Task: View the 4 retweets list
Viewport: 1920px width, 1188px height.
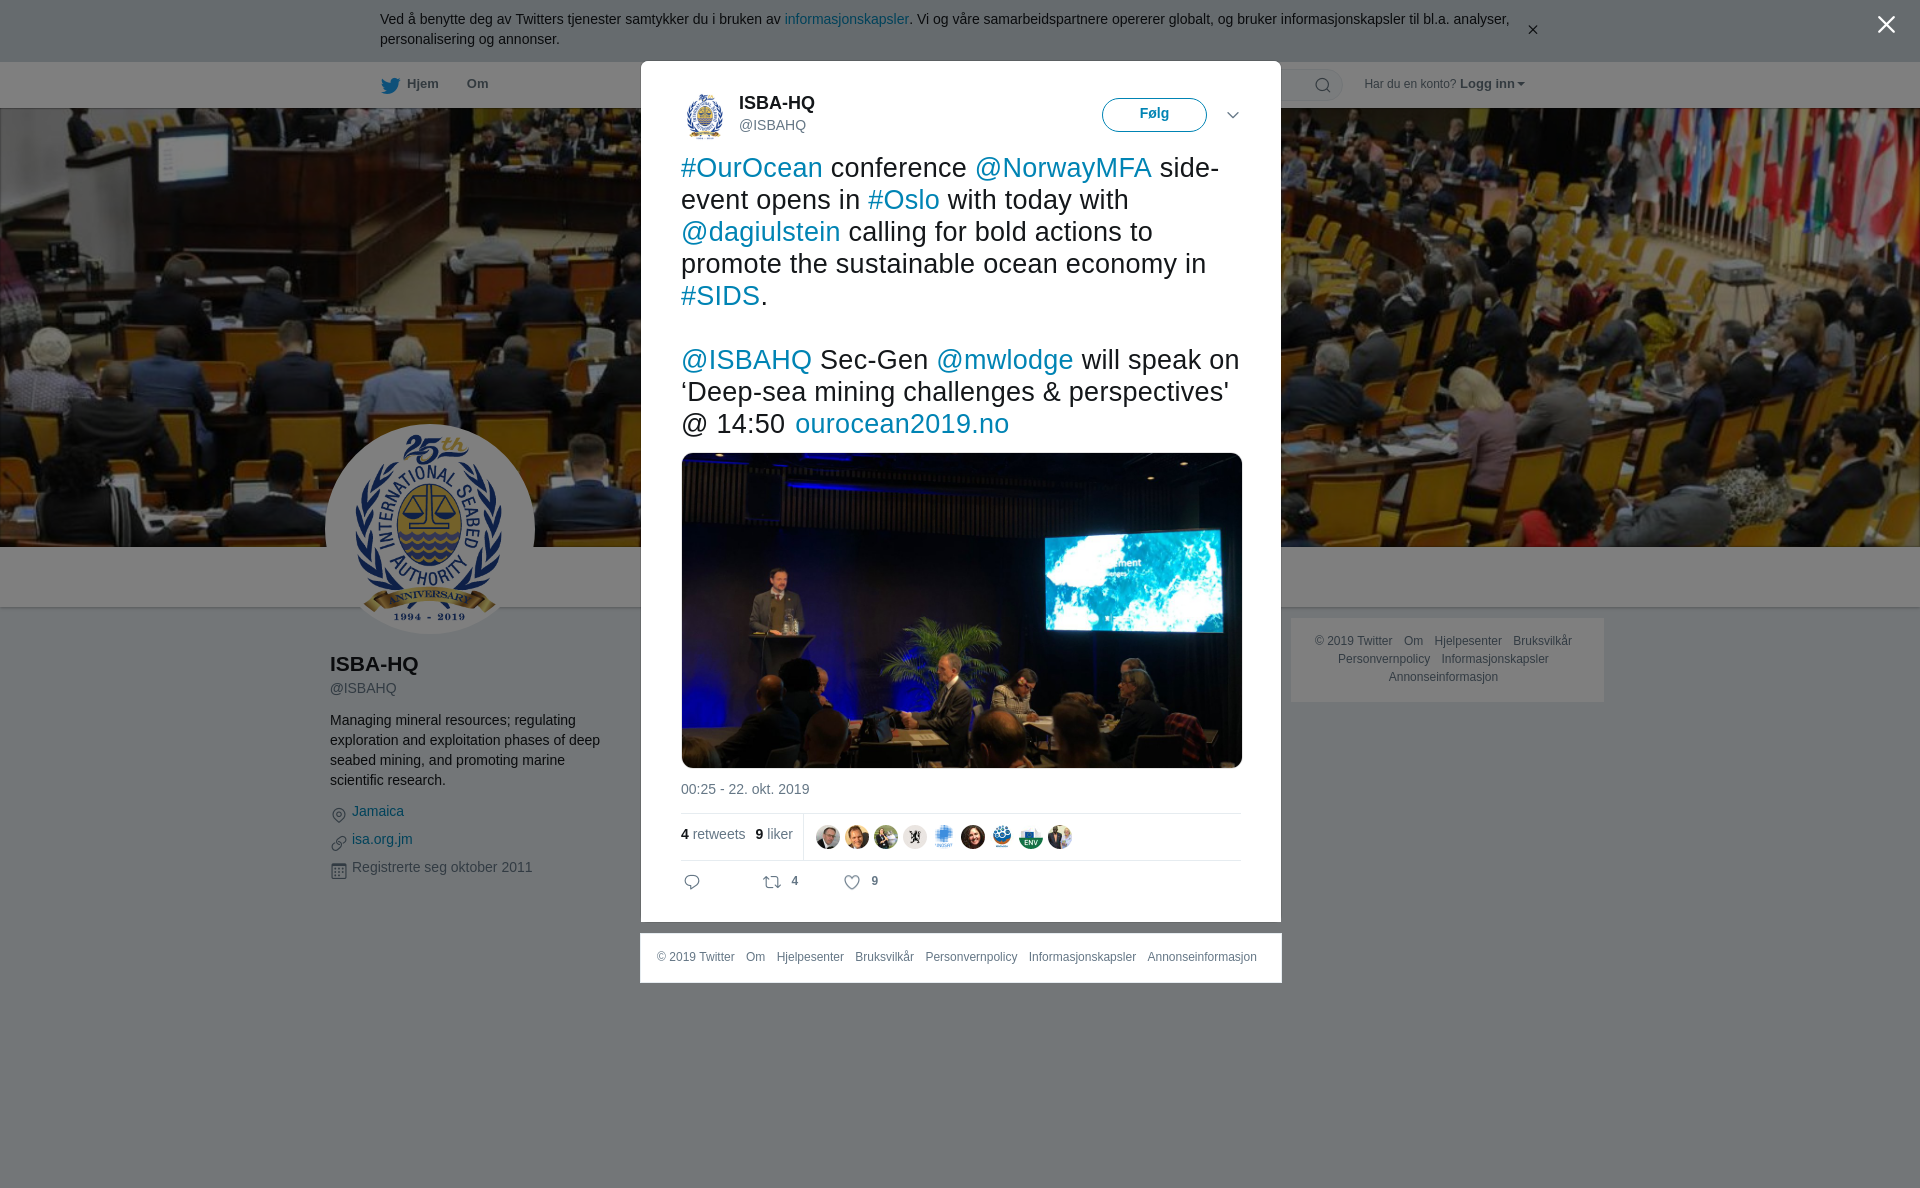Action: (713, 834)
